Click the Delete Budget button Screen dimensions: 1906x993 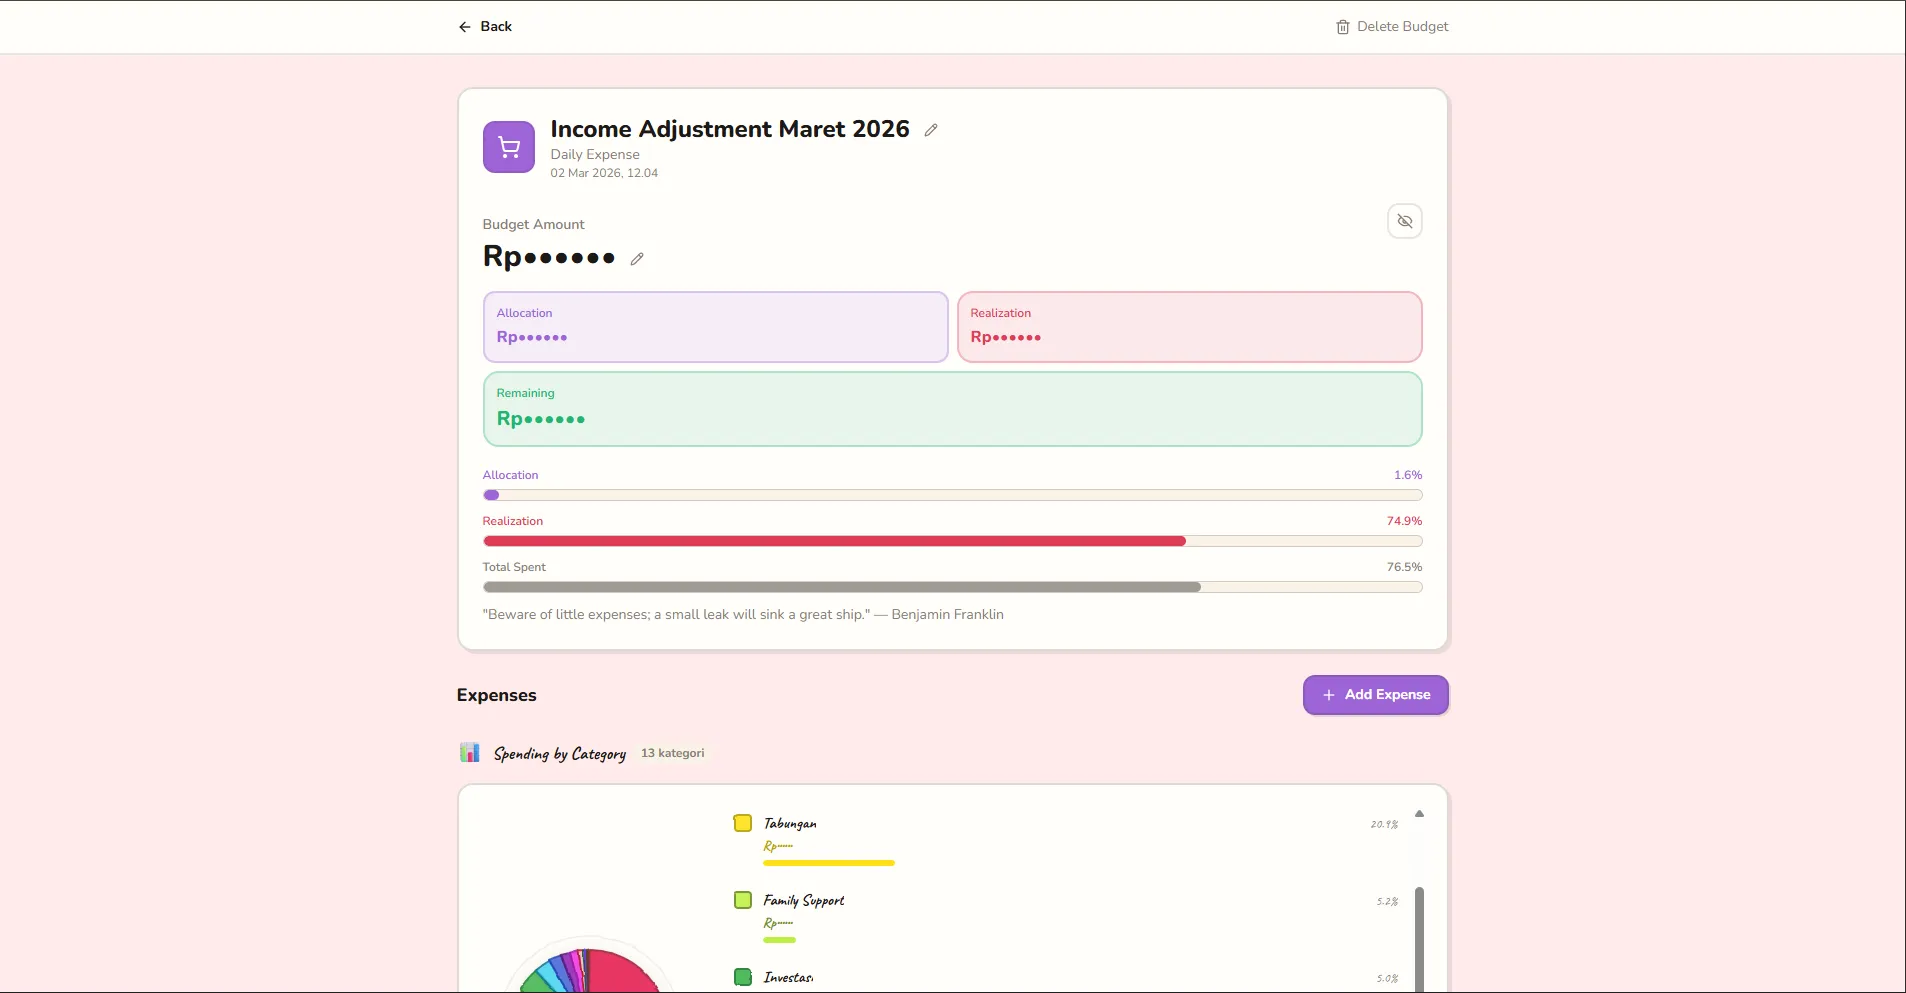1392,27
